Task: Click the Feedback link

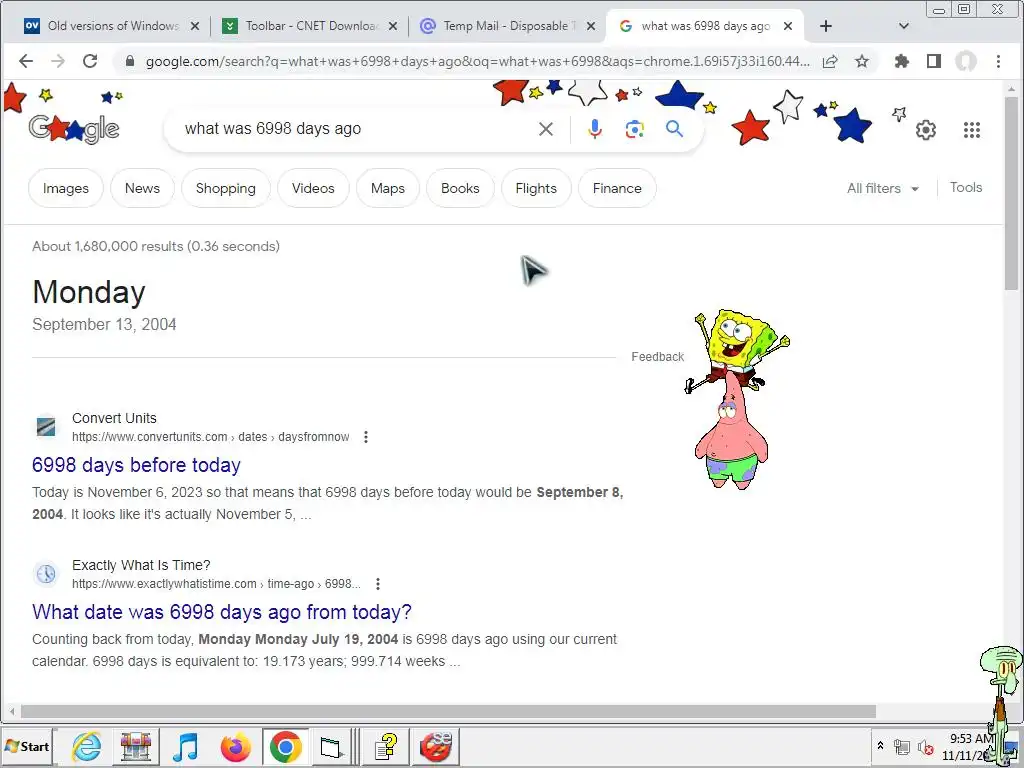Action: [x=658, y=357]
